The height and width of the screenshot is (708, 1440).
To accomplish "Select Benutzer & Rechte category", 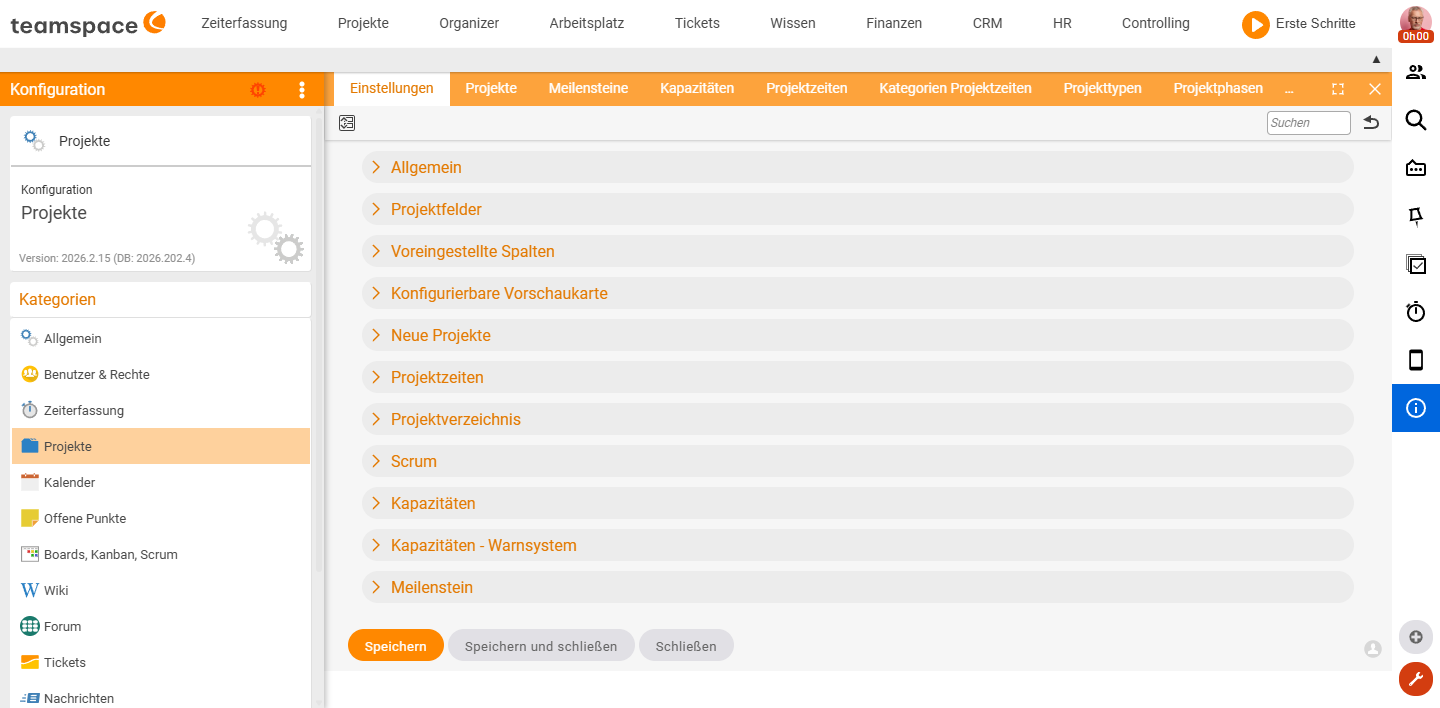I will (x=161, y=374).
